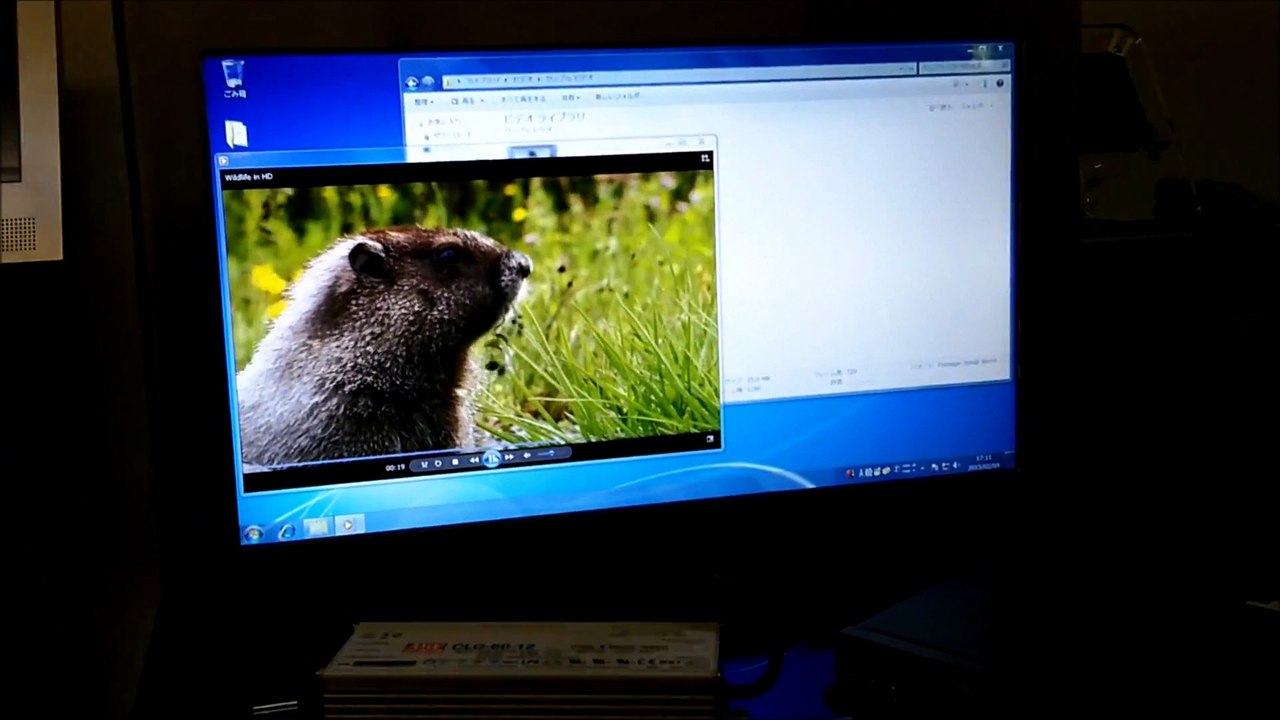This screenshot has height=720, width=1280.
Task: Open the Recycle Bin desktop icon
Action: (x=233, y=78)
